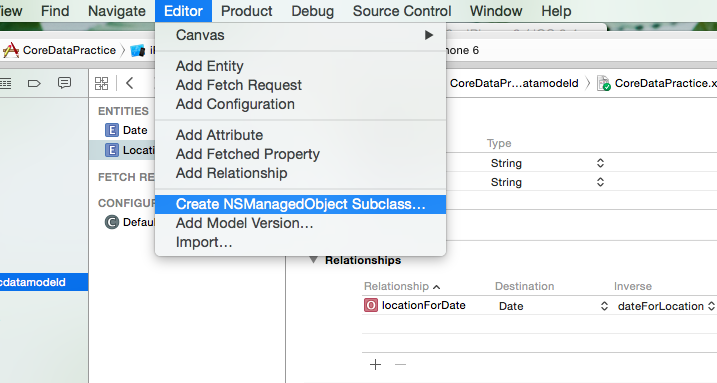Open the Navigate menu

coord(117,11)
